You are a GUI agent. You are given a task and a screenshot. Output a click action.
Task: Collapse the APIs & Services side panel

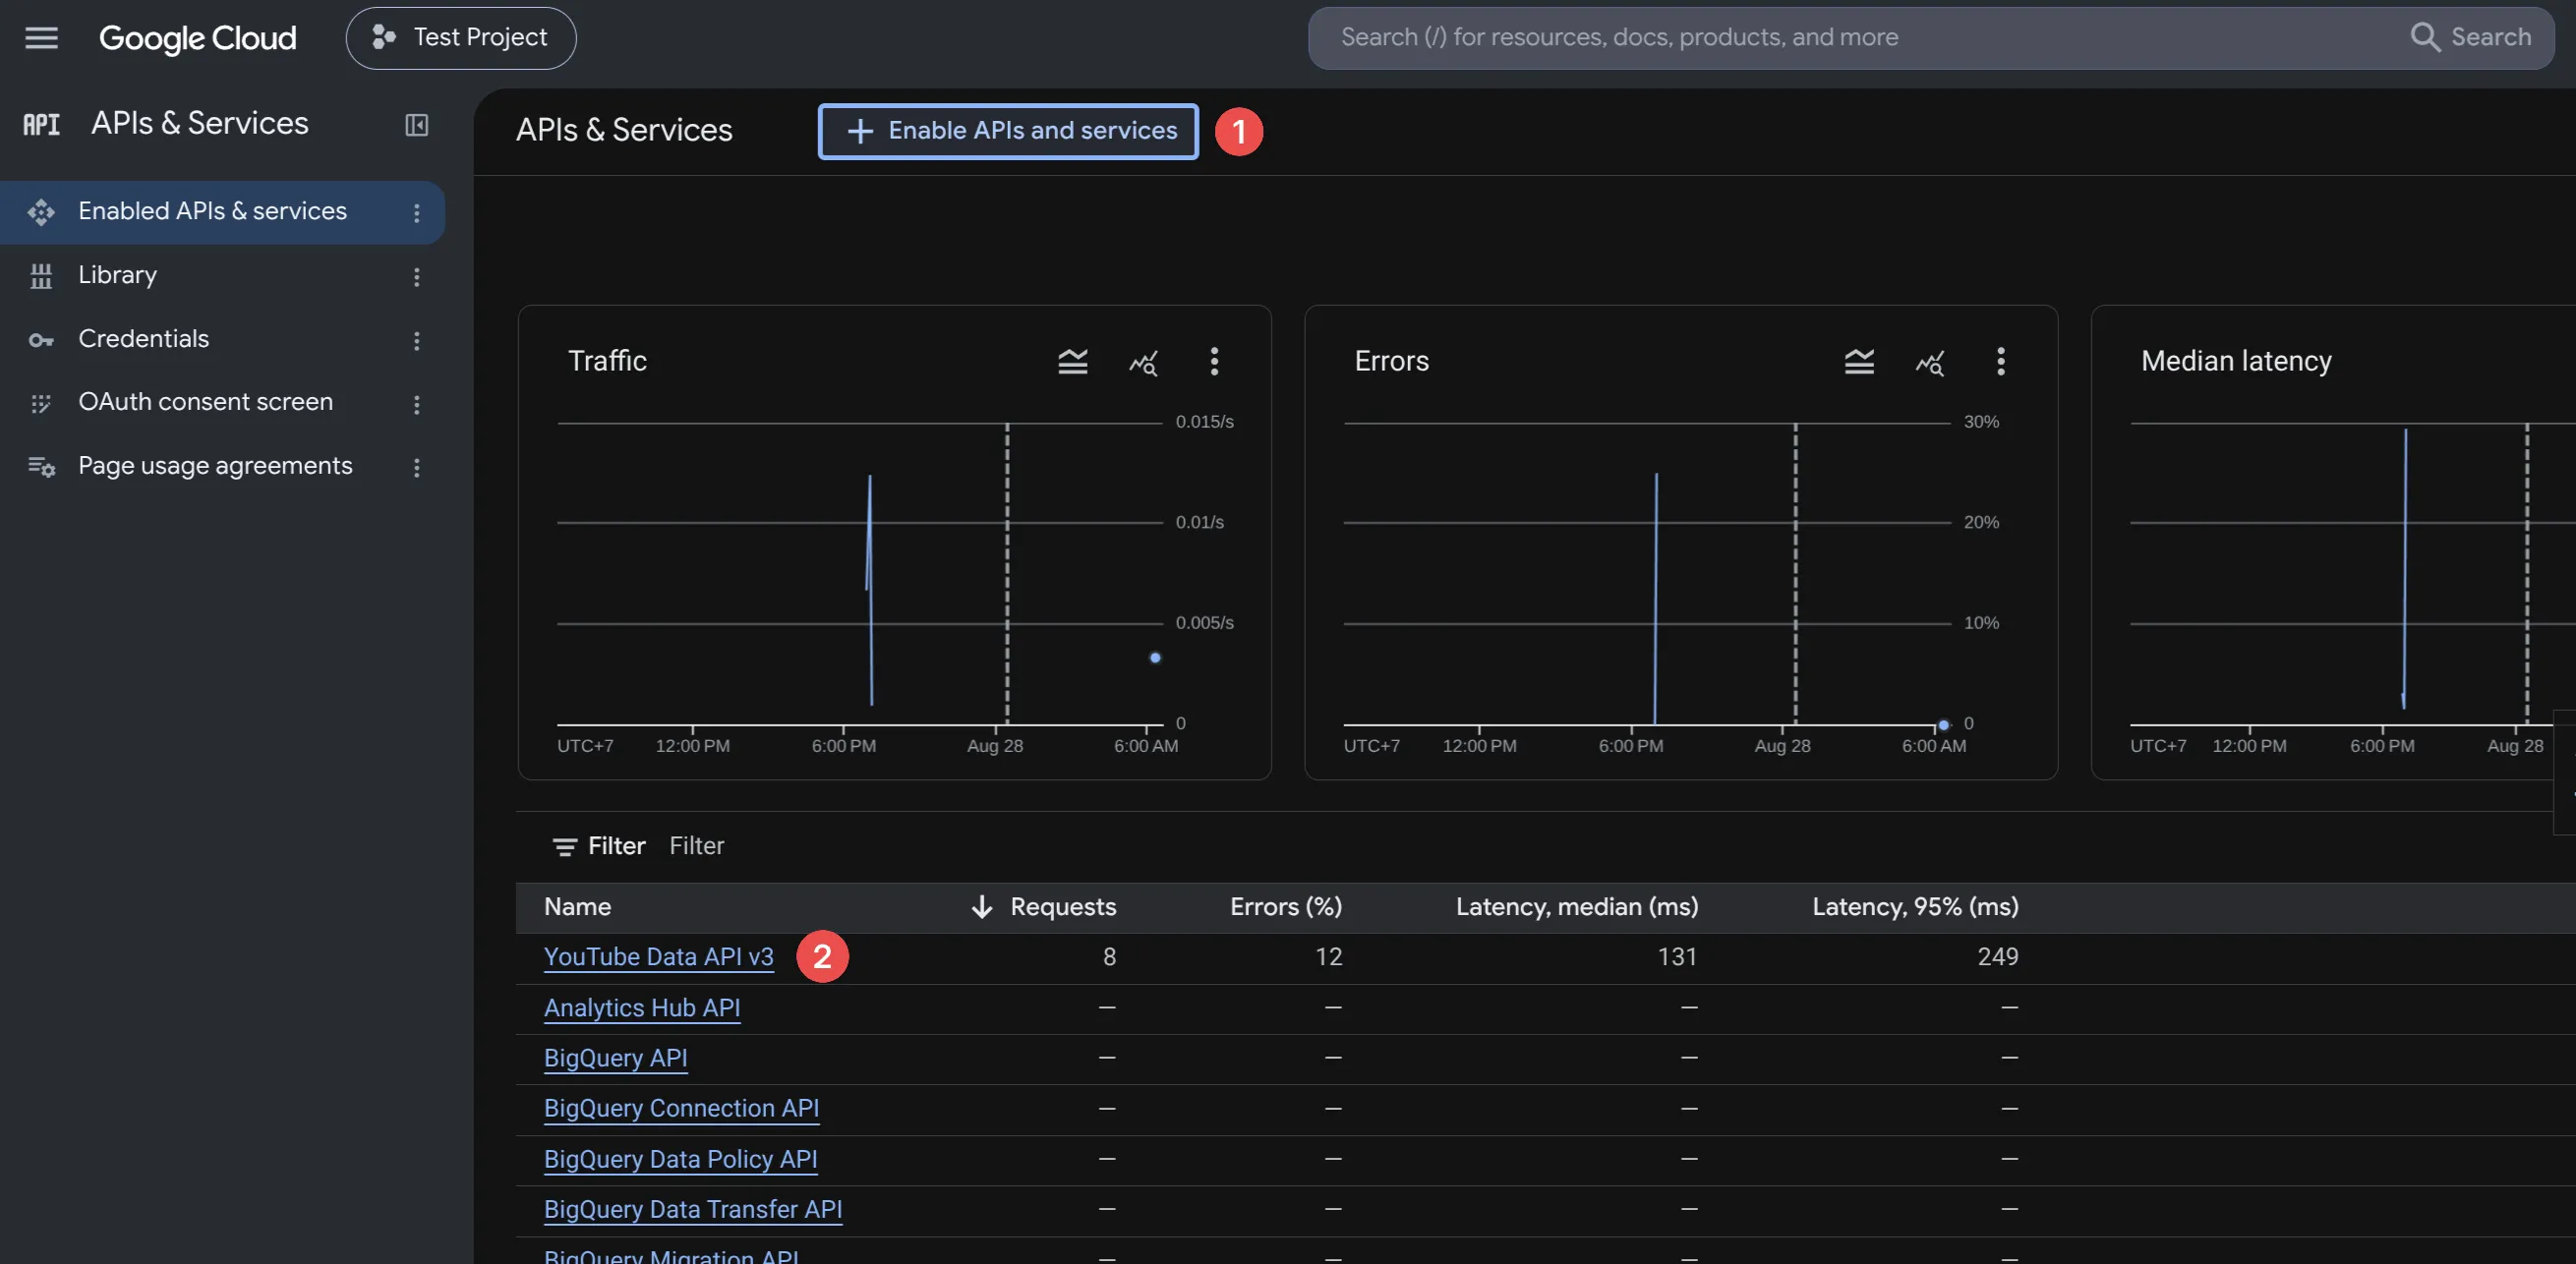pyautogui.click(x=417, y=125)
